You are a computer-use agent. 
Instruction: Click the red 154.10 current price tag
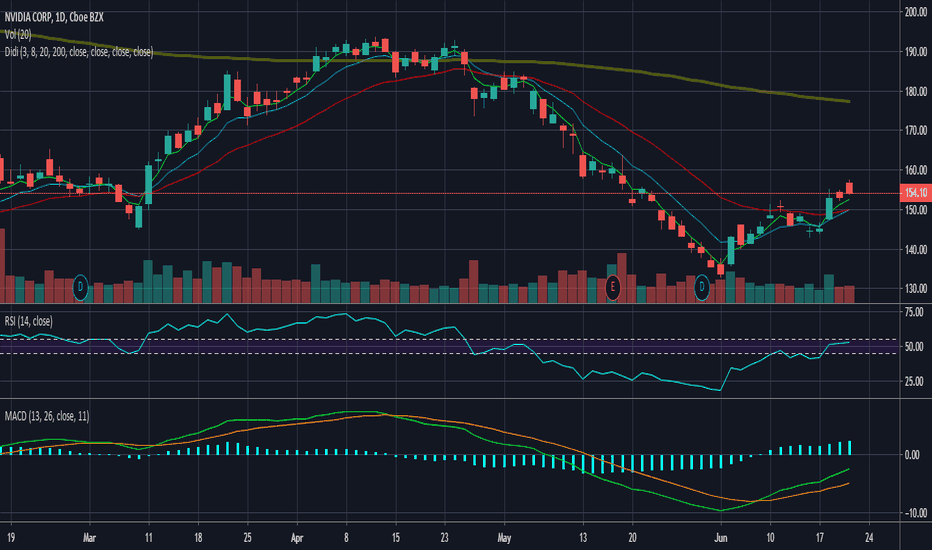(916, 193)
